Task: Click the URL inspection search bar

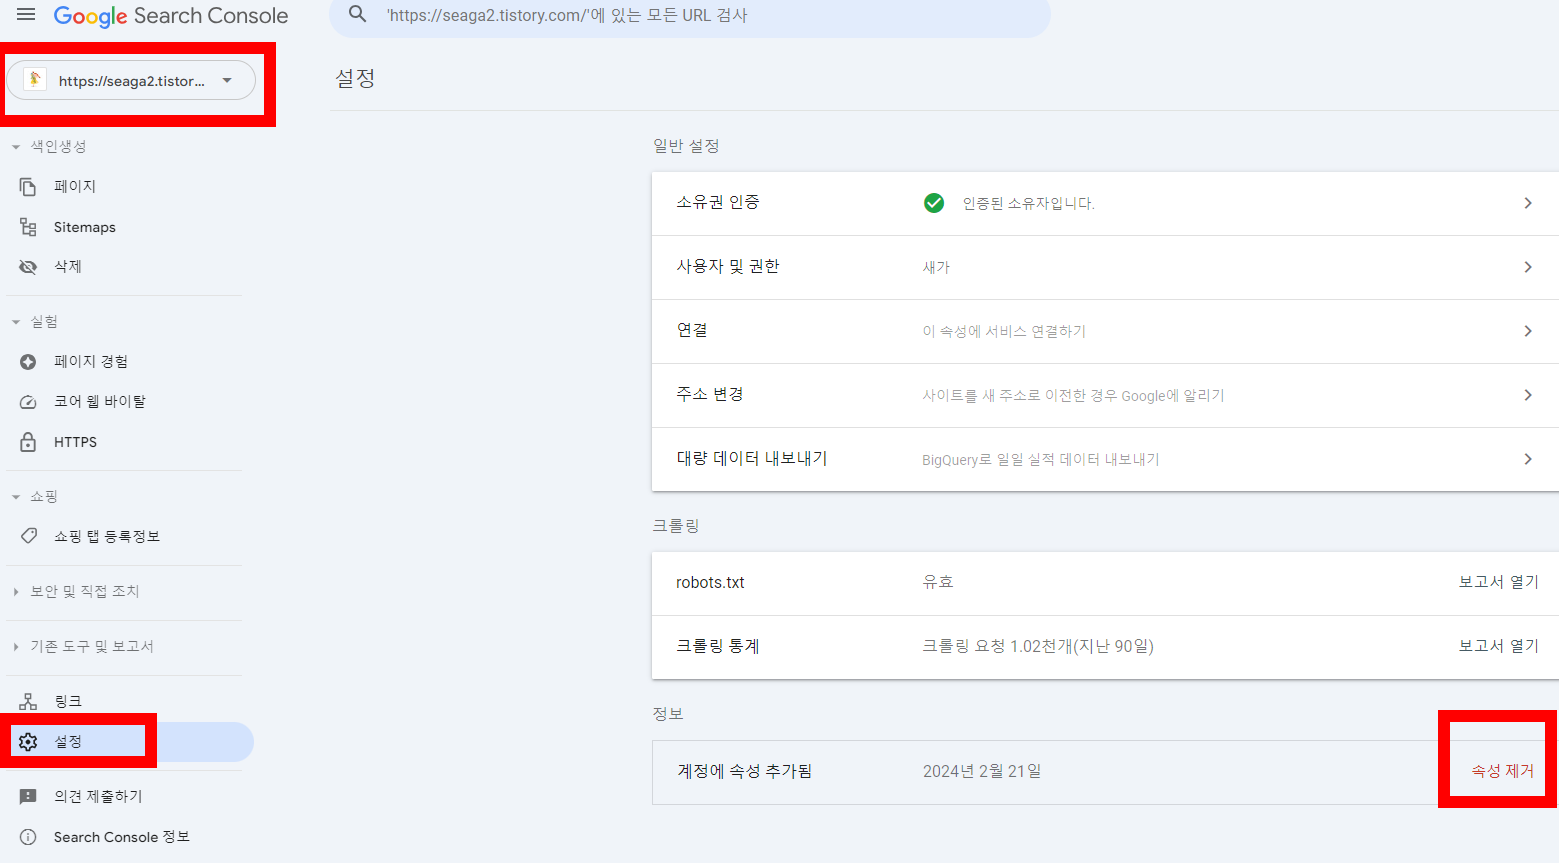Action: click(690, 15)
